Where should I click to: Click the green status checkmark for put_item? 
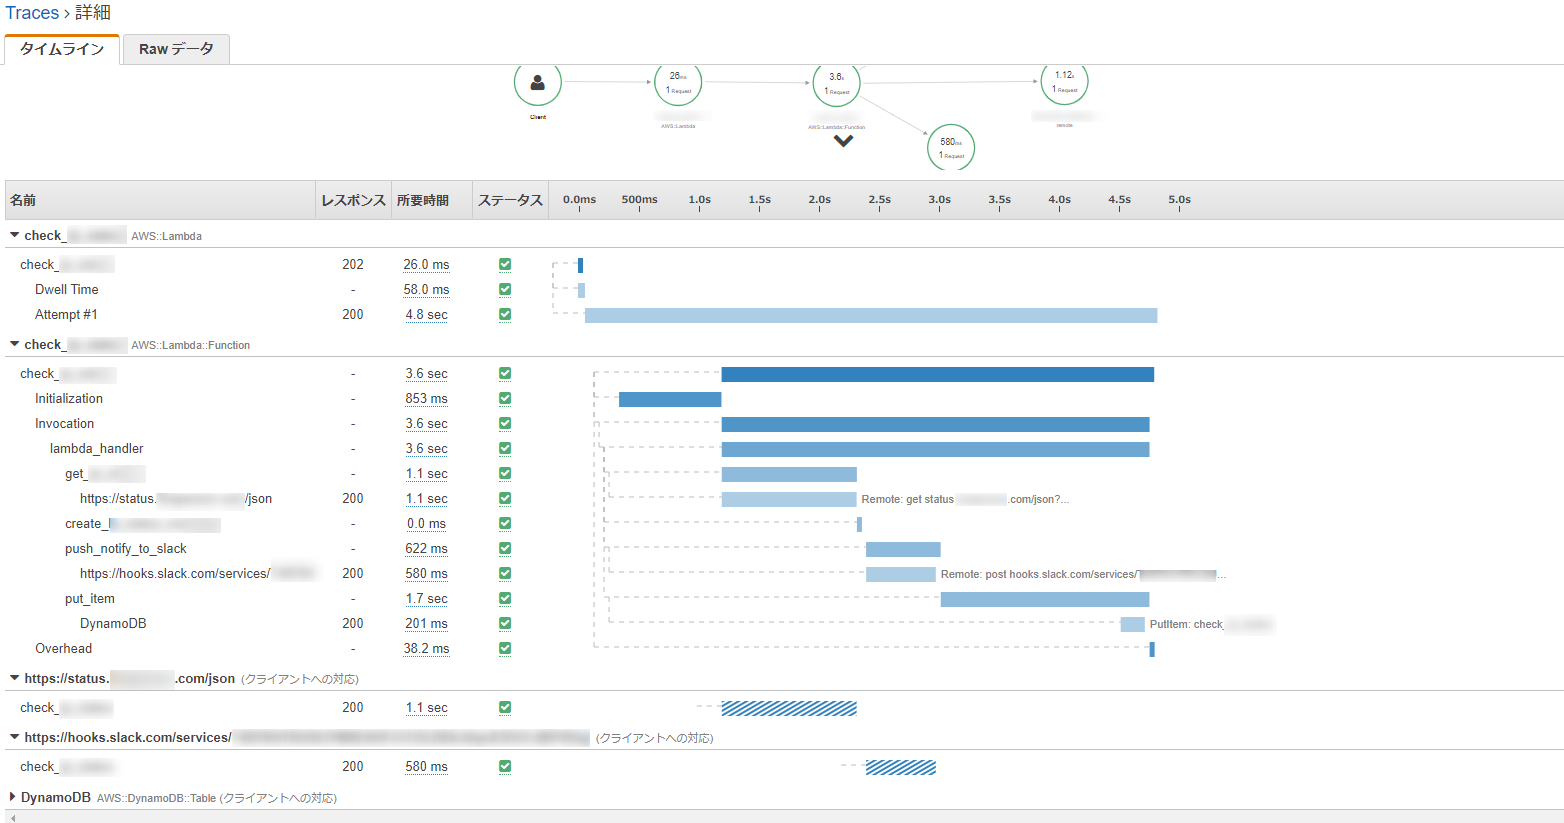click(x=505, y=599)
